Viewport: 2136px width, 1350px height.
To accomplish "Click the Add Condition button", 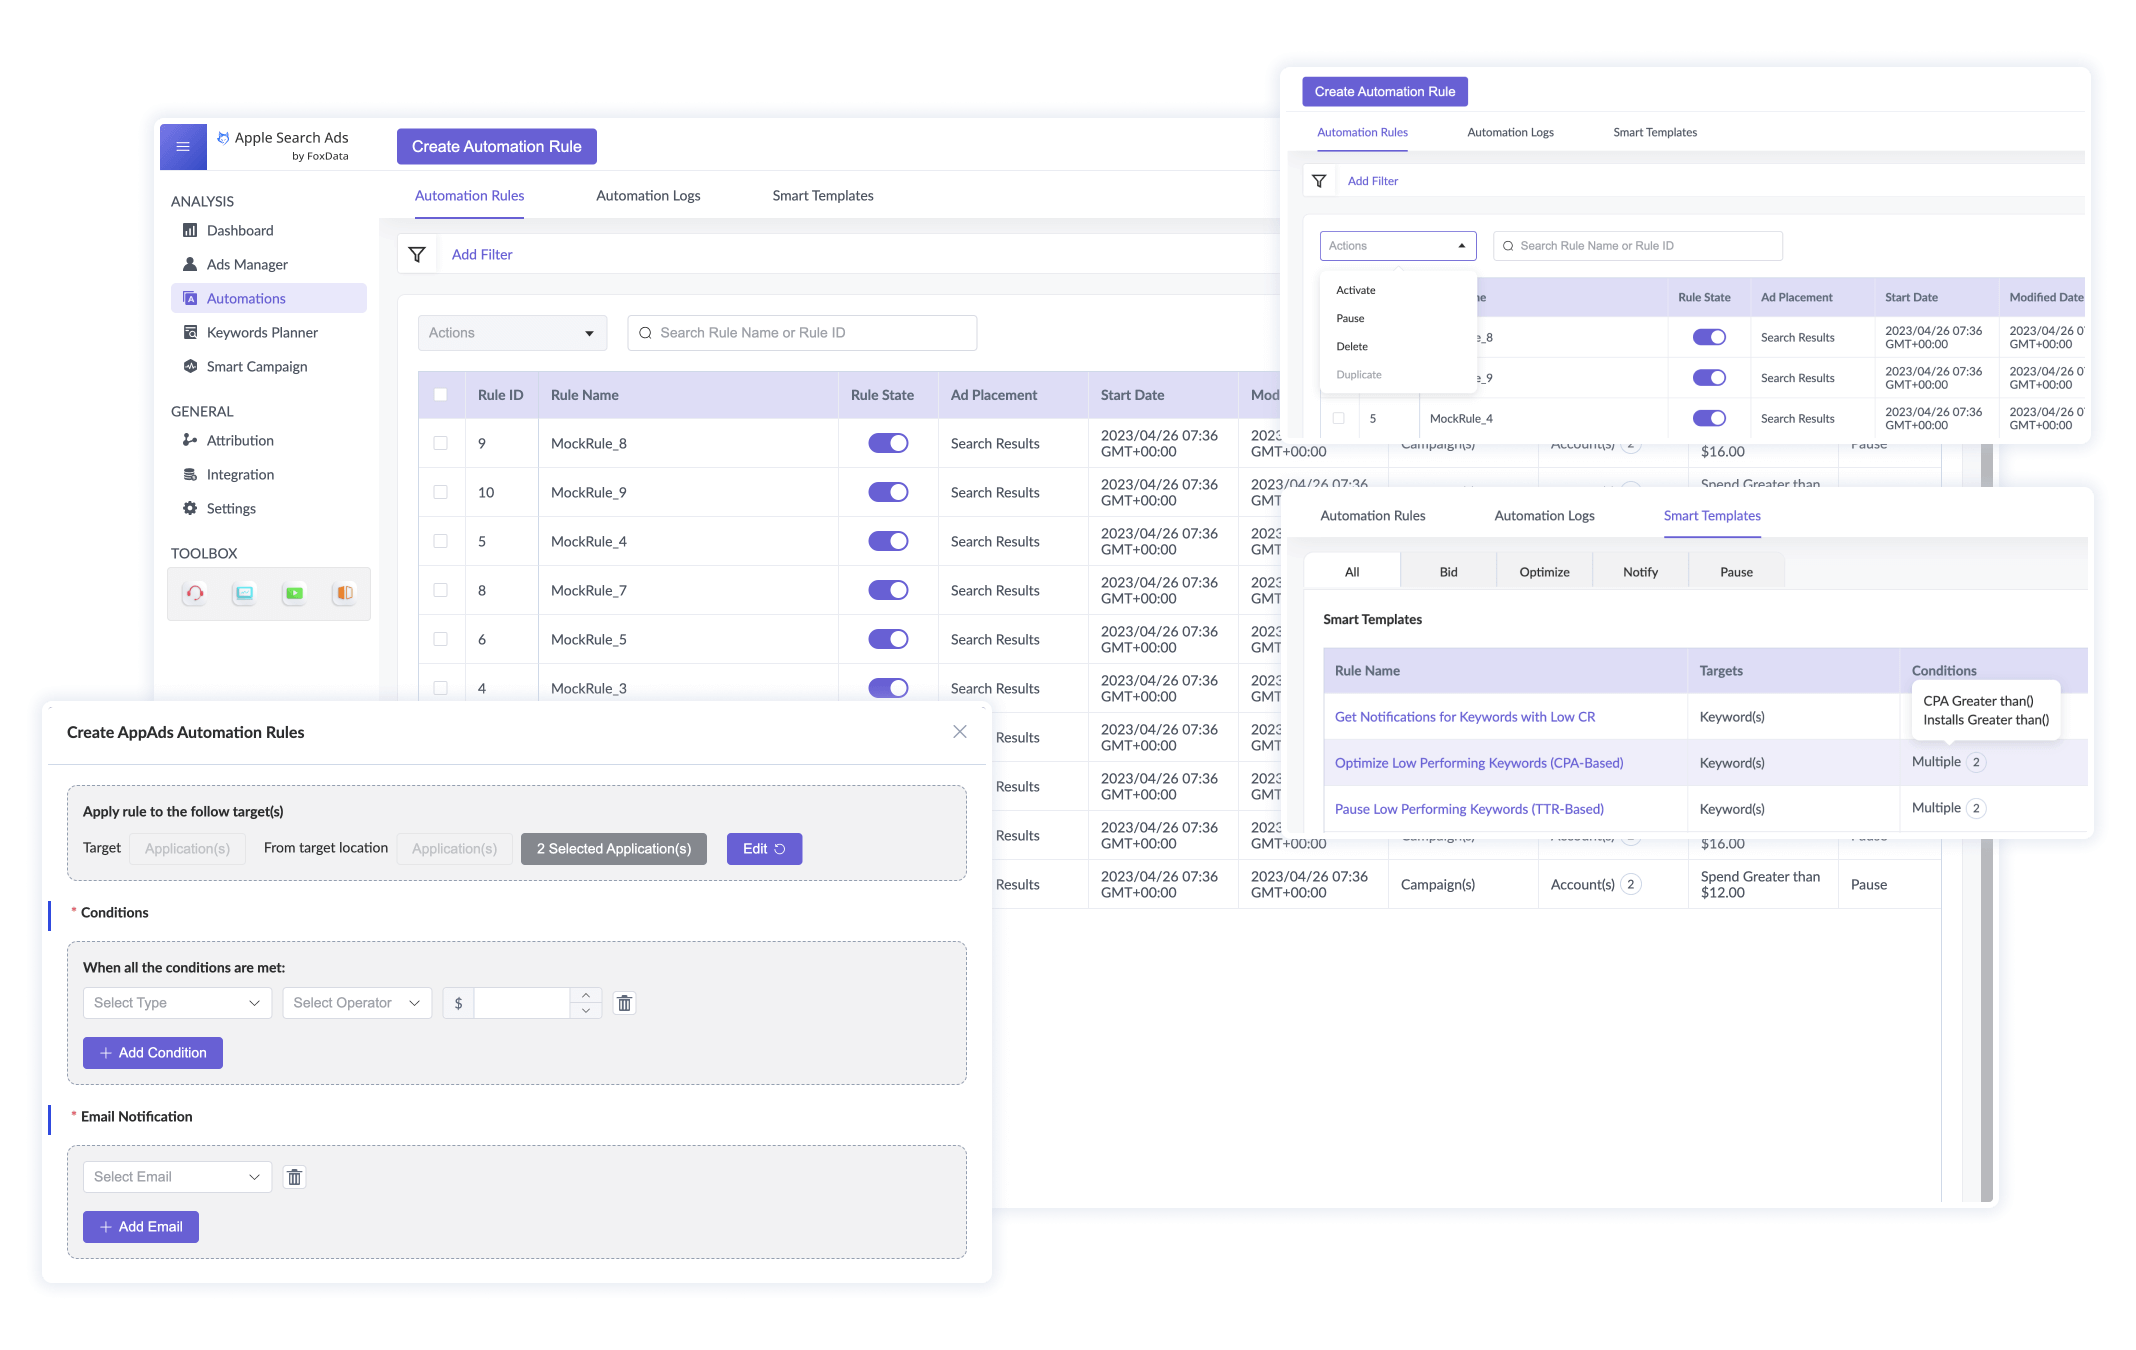I will 153,1053.
